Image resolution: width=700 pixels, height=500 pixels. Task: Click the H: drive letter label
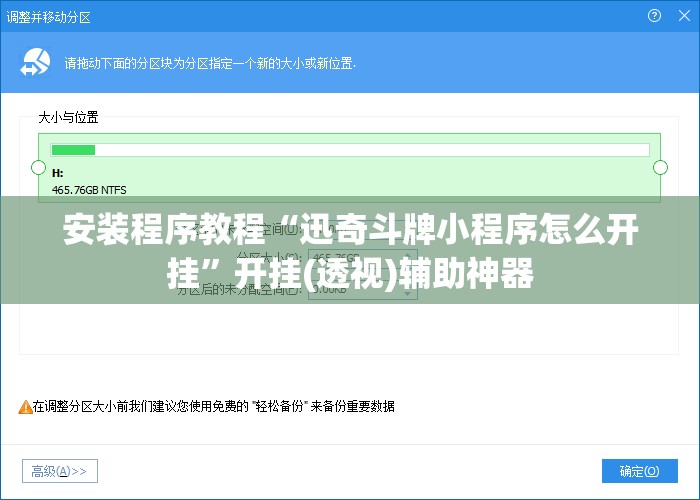(58, 173)
